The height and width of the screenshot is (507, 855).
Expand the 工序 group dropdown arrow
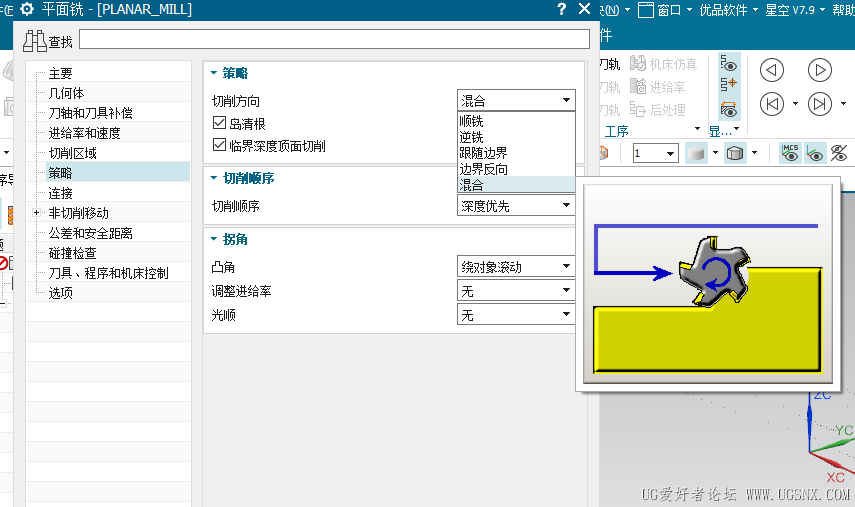click(697, 129)
